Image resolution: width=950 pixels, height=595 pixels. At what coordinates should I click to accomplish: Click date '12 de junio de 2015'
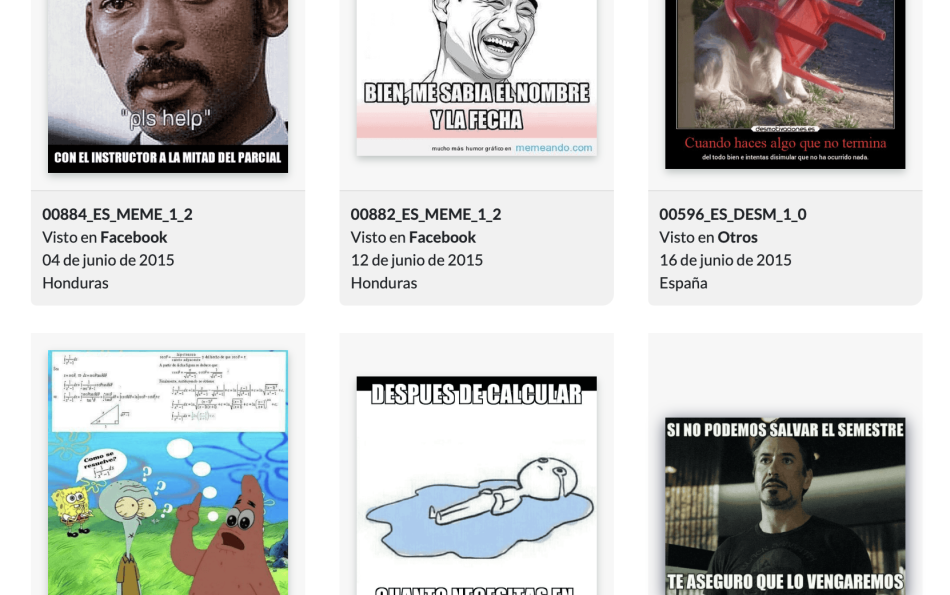pyautogui.click(x=417, y=260)
